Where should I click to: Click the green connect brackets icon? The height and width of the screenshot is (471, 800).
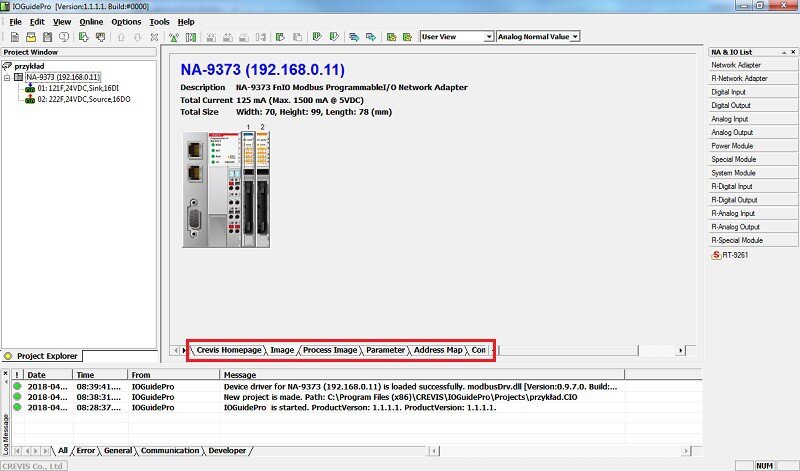[191, 37]
